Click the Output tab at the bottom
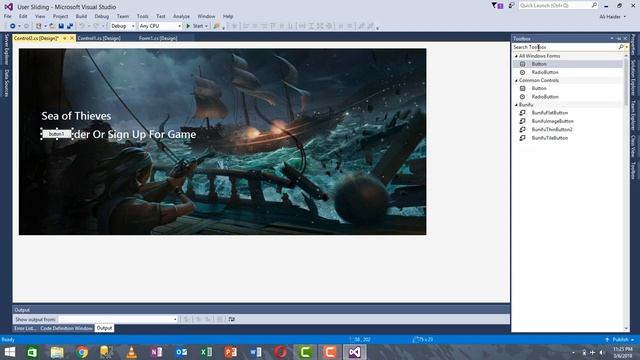Viewport: 640px width, 360px height. (104, 328)
